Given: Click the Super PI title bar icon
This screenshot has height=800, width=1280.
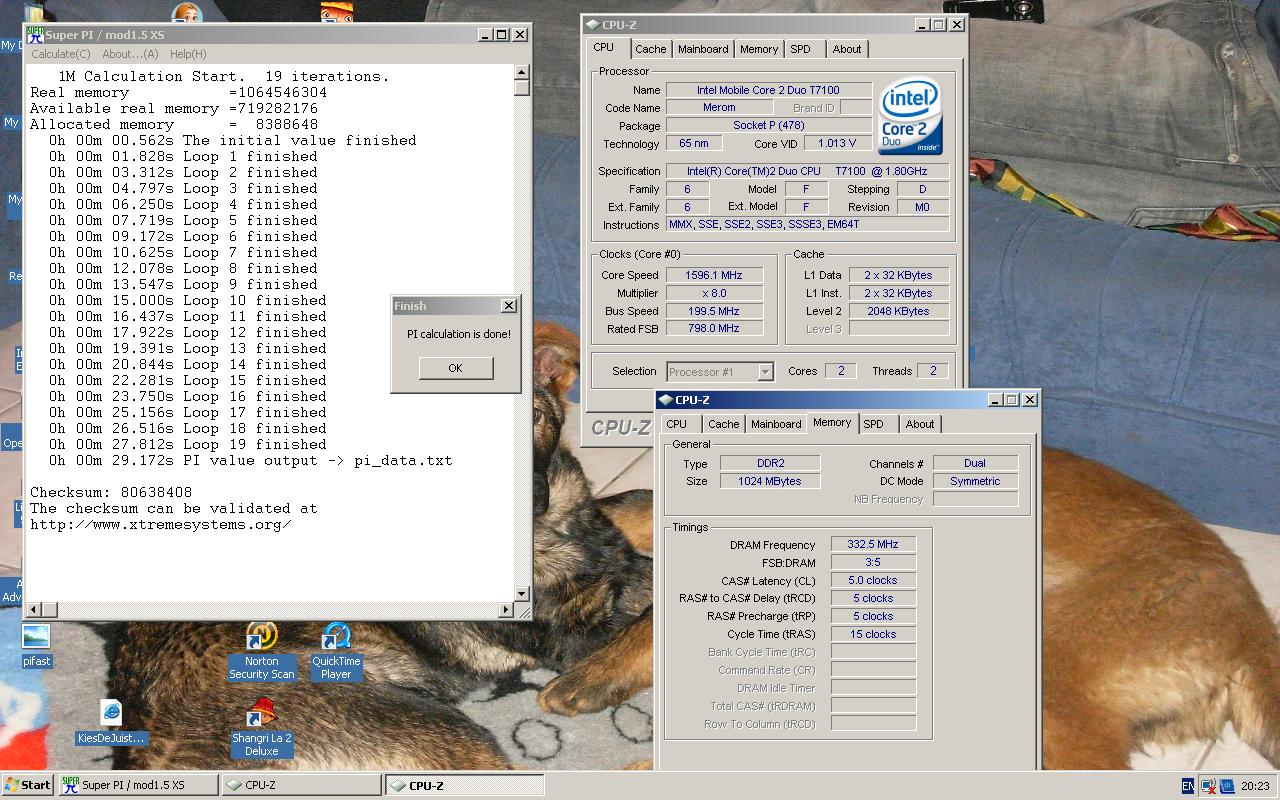Looking at the screenshot, I should (36, 35).
